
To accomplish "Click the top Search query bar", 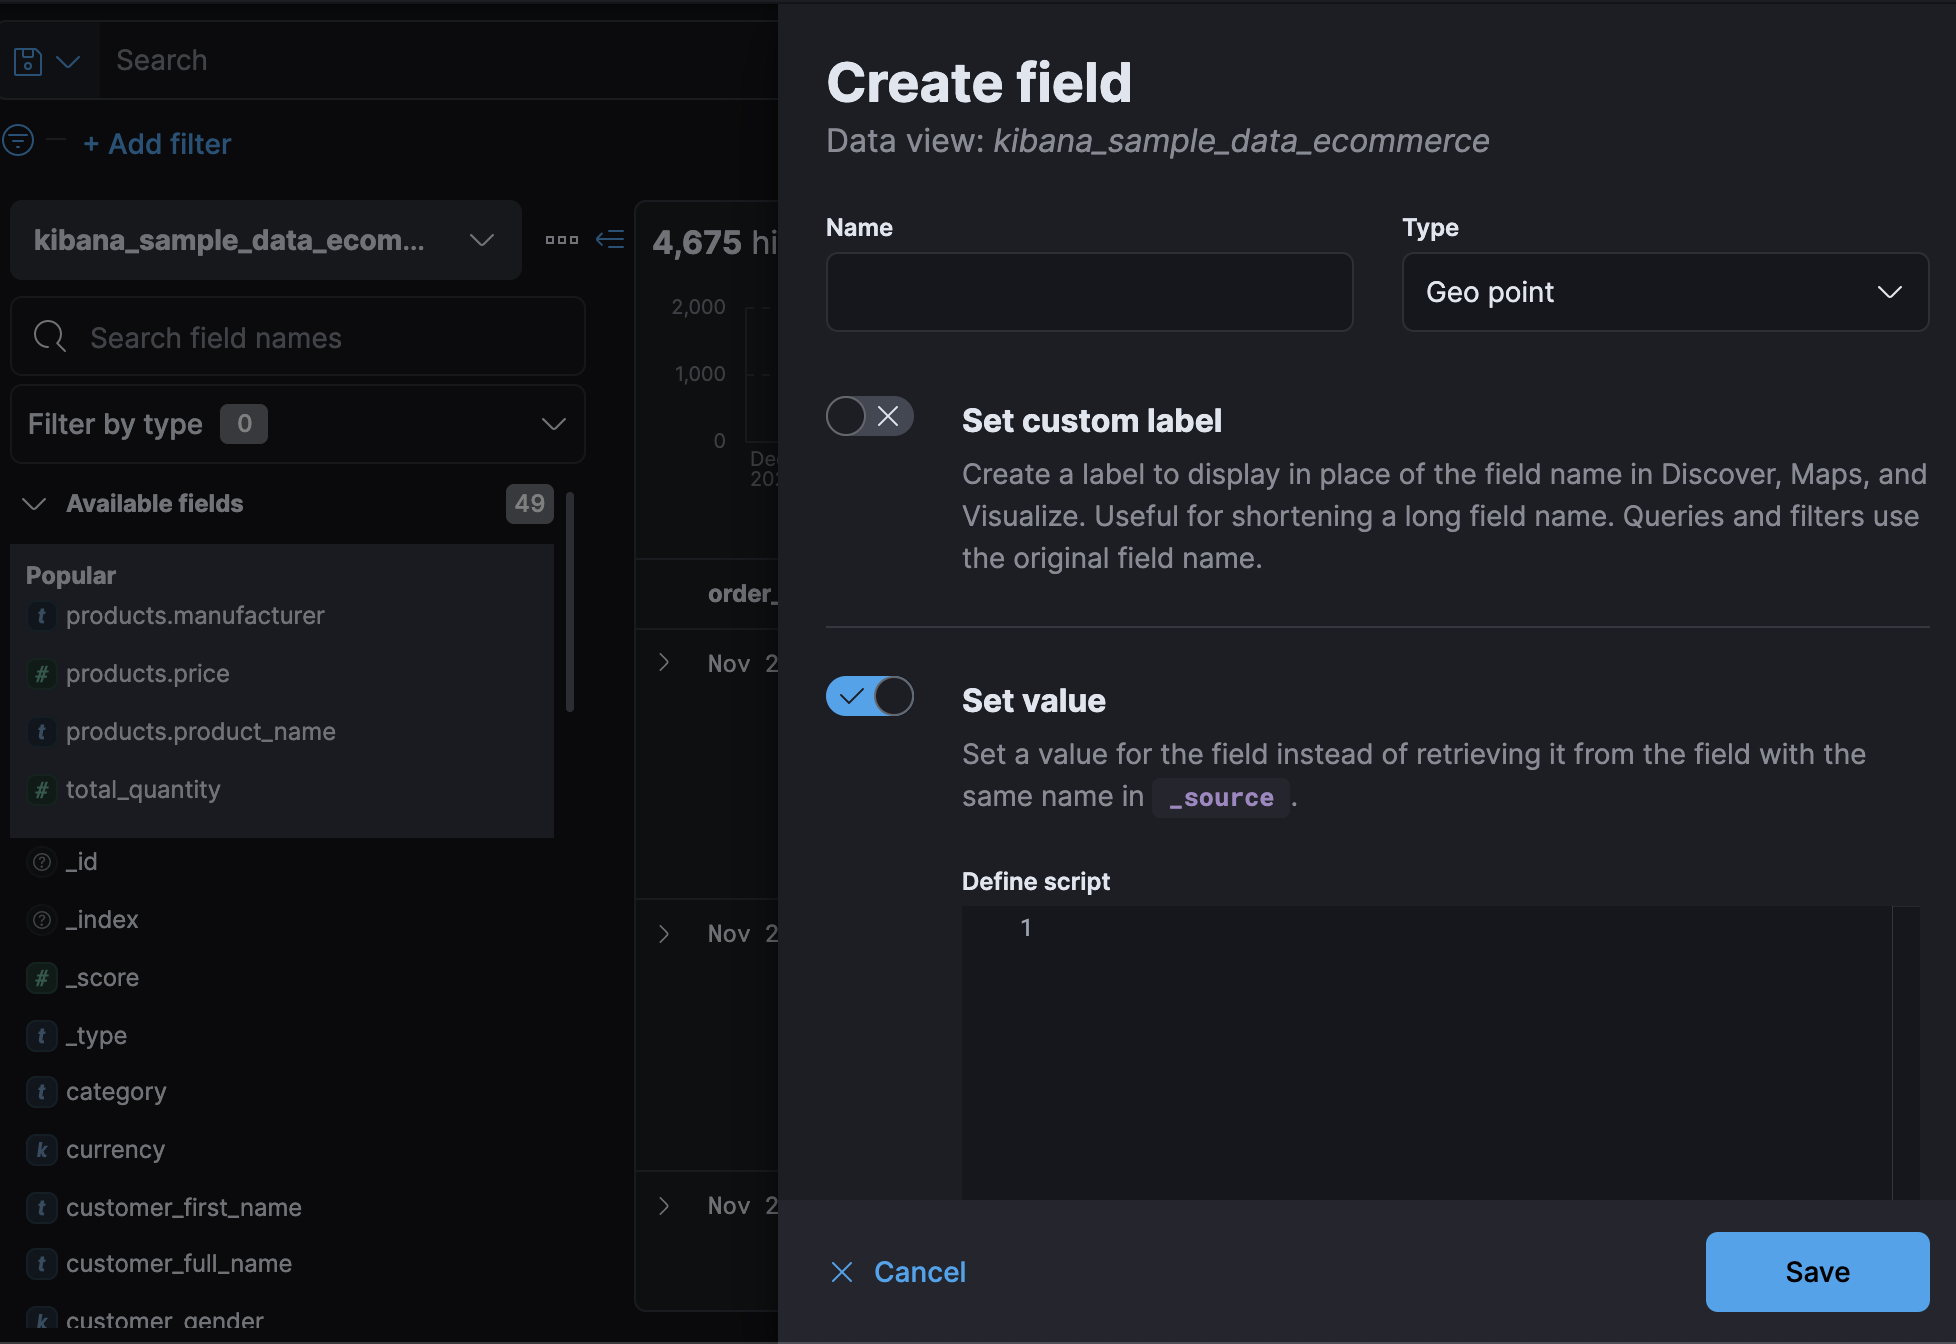I will point(440,60).
